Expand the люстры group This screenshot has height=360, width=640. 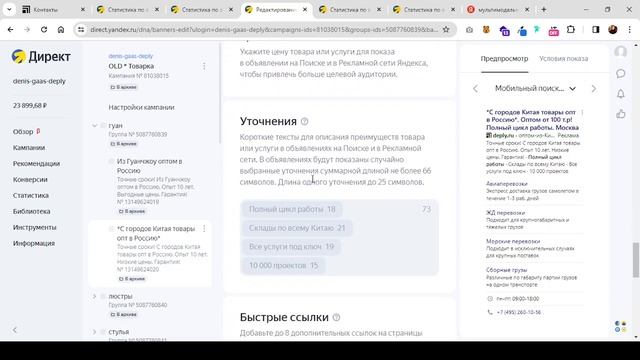[94, 296]
